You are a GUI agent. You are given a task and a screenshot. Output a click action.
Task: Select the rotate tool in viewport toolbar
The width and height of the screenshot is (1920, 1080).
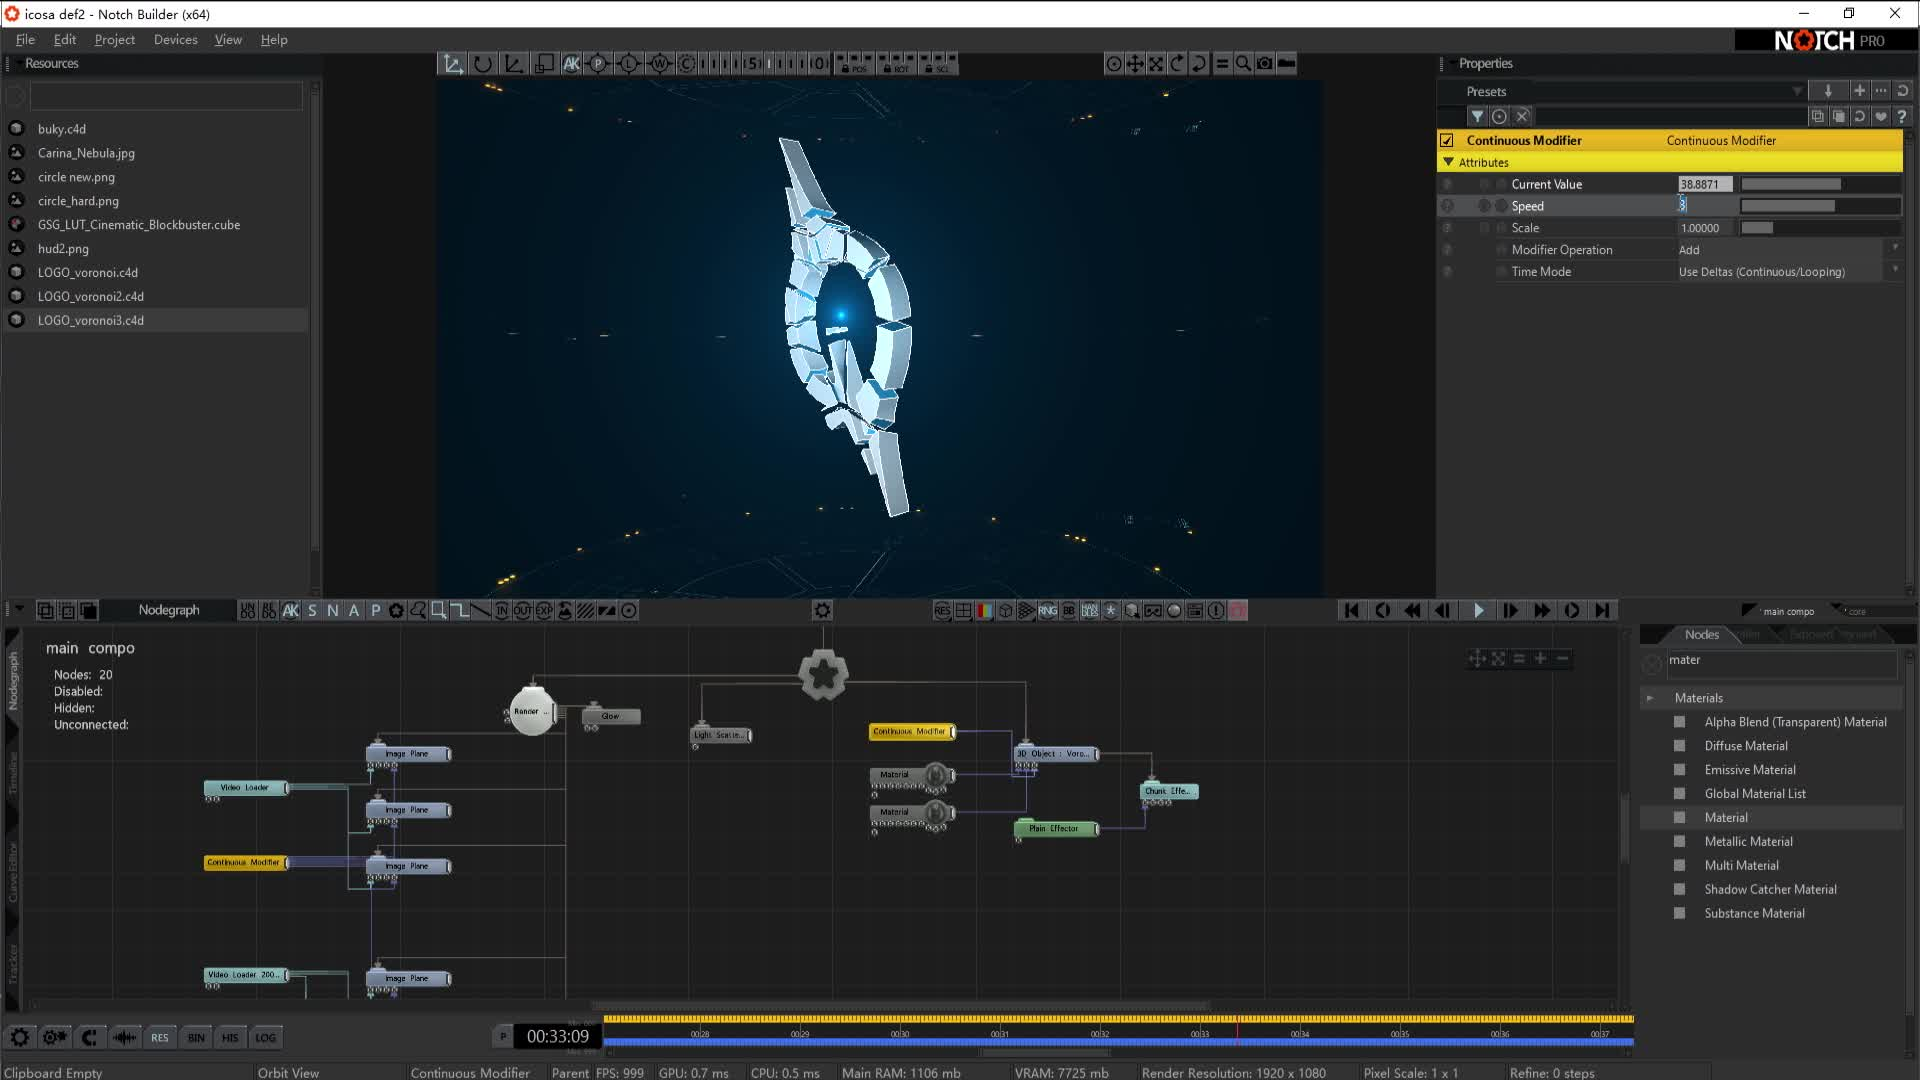coord(483,64)
